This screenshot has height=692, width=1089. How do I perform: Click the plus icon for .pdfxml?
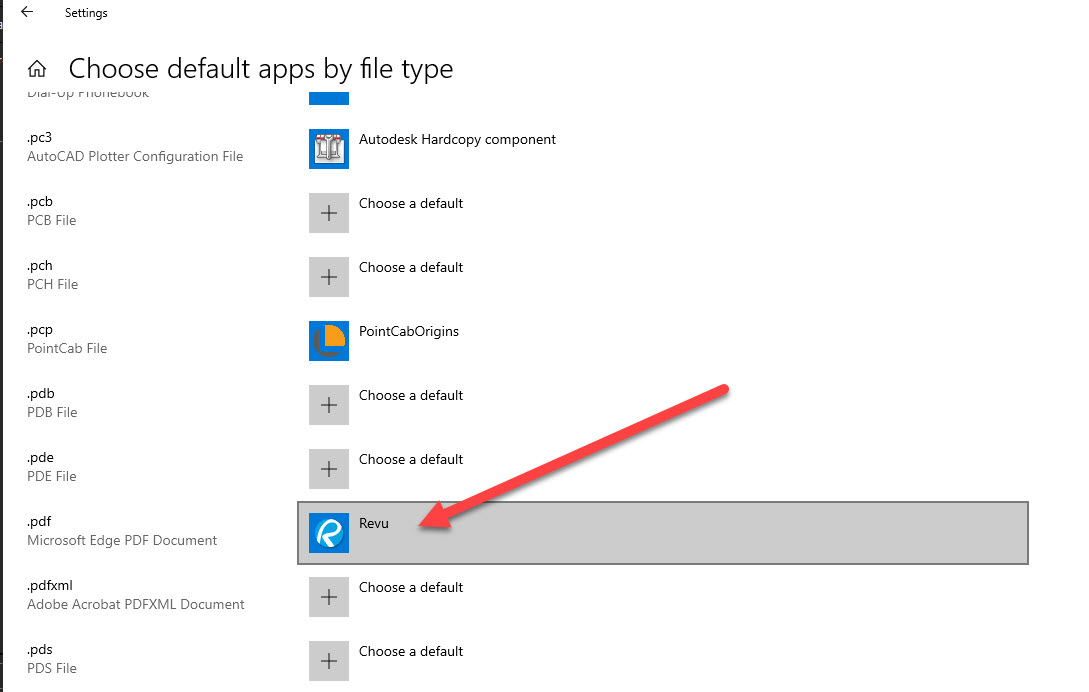pos(329,597)
